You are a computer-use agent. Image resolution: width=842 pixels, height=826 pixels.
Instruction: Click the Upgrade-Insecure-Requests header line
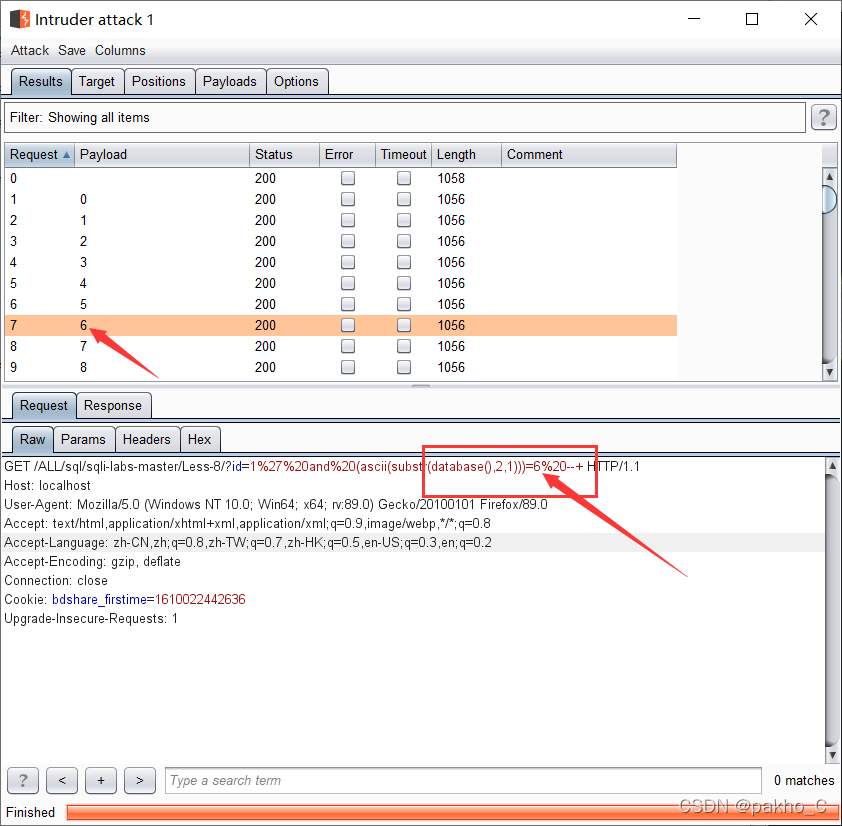91,619
